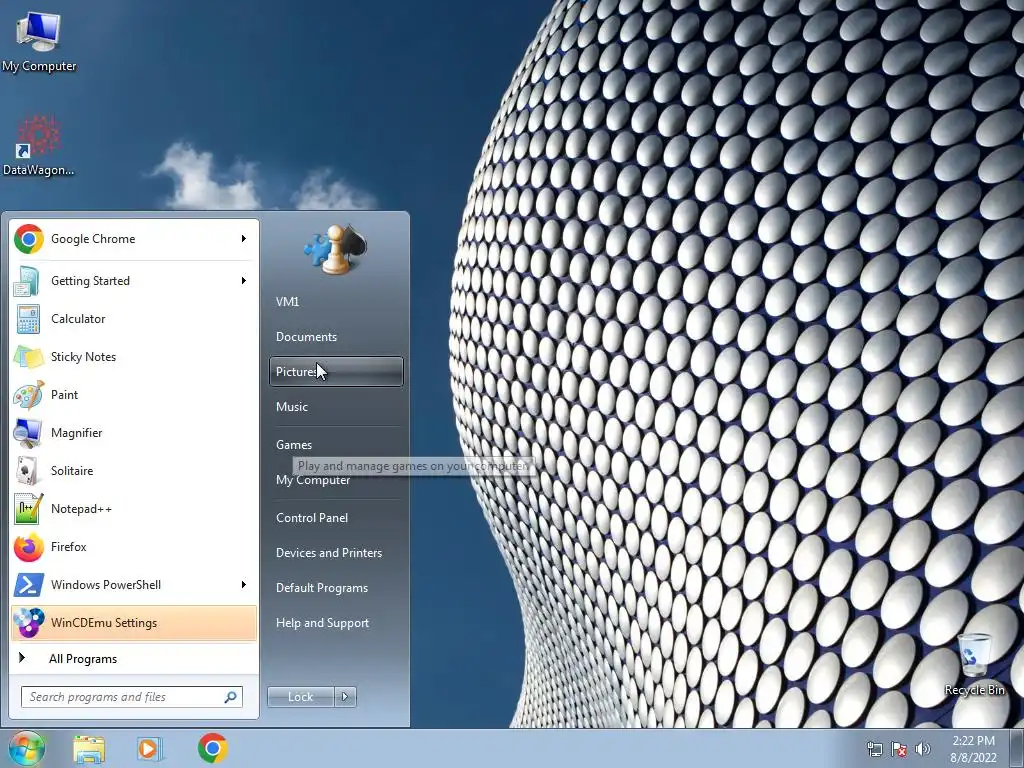Image resolution: width=1024 pixels, height=768 pixels.
Task: Open Windows Explorer from taskbar
Action: pyautogui.click(x=89, y=749)
